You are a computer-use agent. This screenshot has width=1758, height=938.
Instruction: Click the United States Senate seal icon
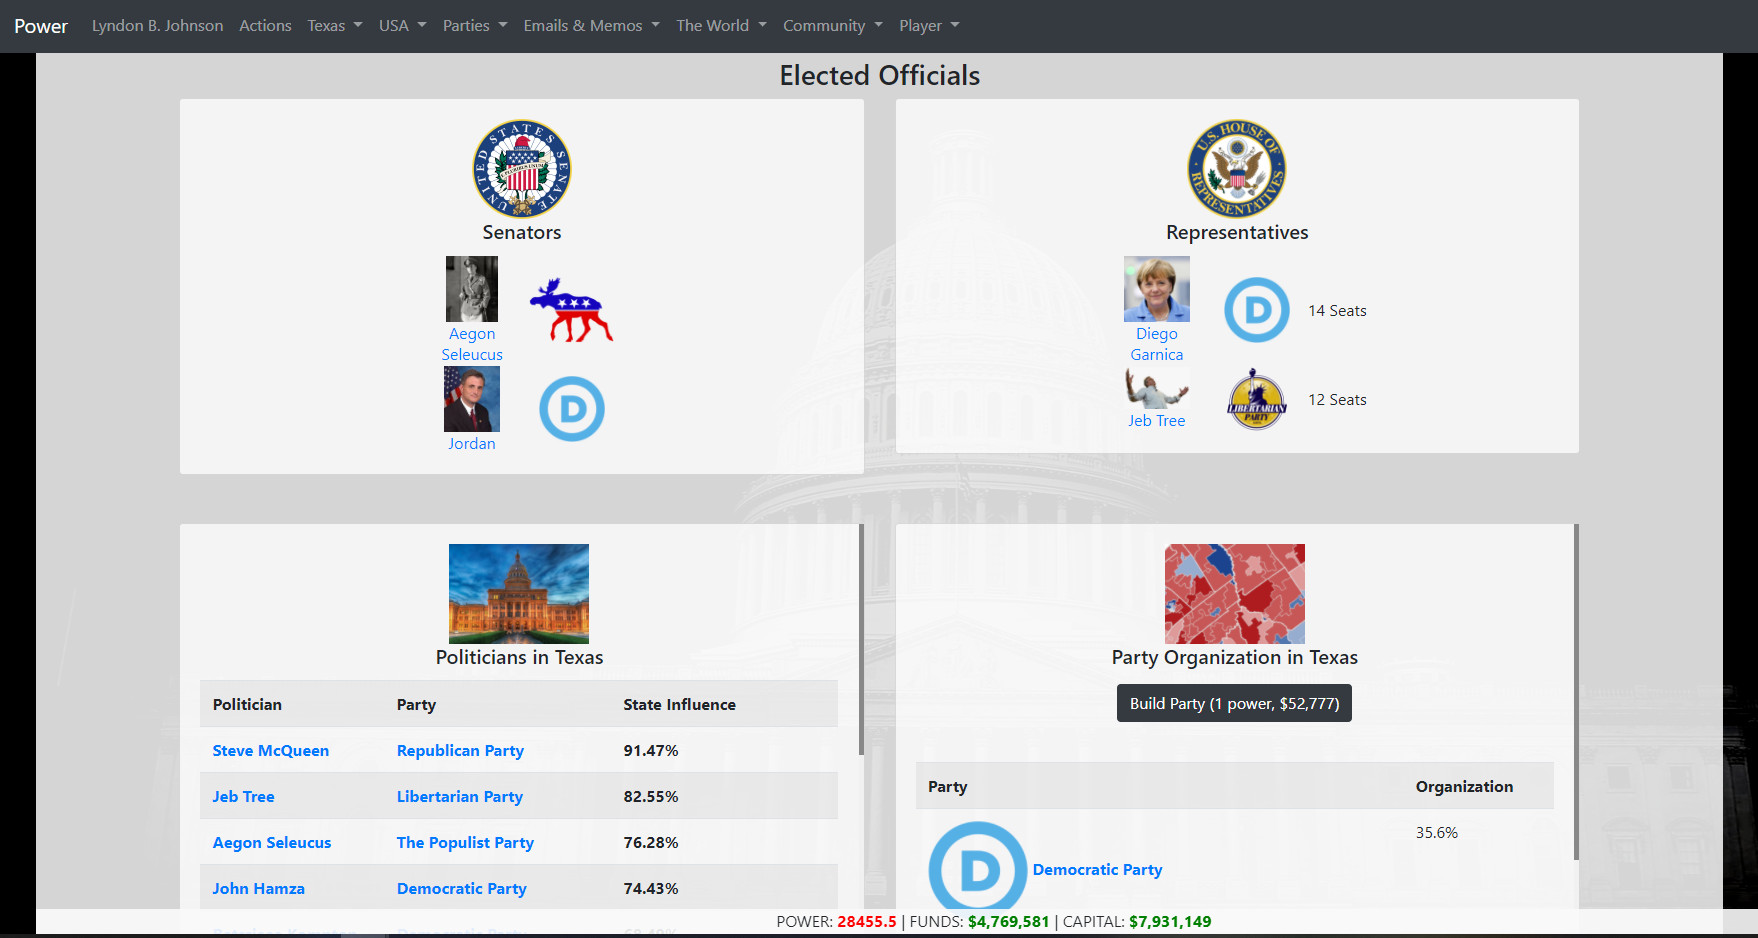(521, 169)
